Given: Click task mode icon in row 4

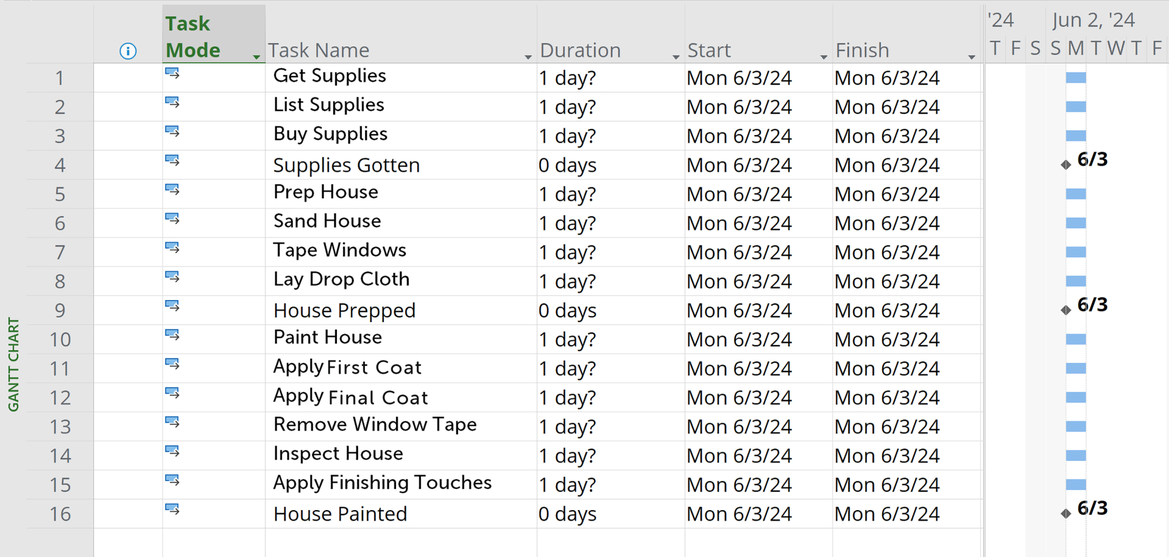Looking at the screenshot, I should pos(172,160).
